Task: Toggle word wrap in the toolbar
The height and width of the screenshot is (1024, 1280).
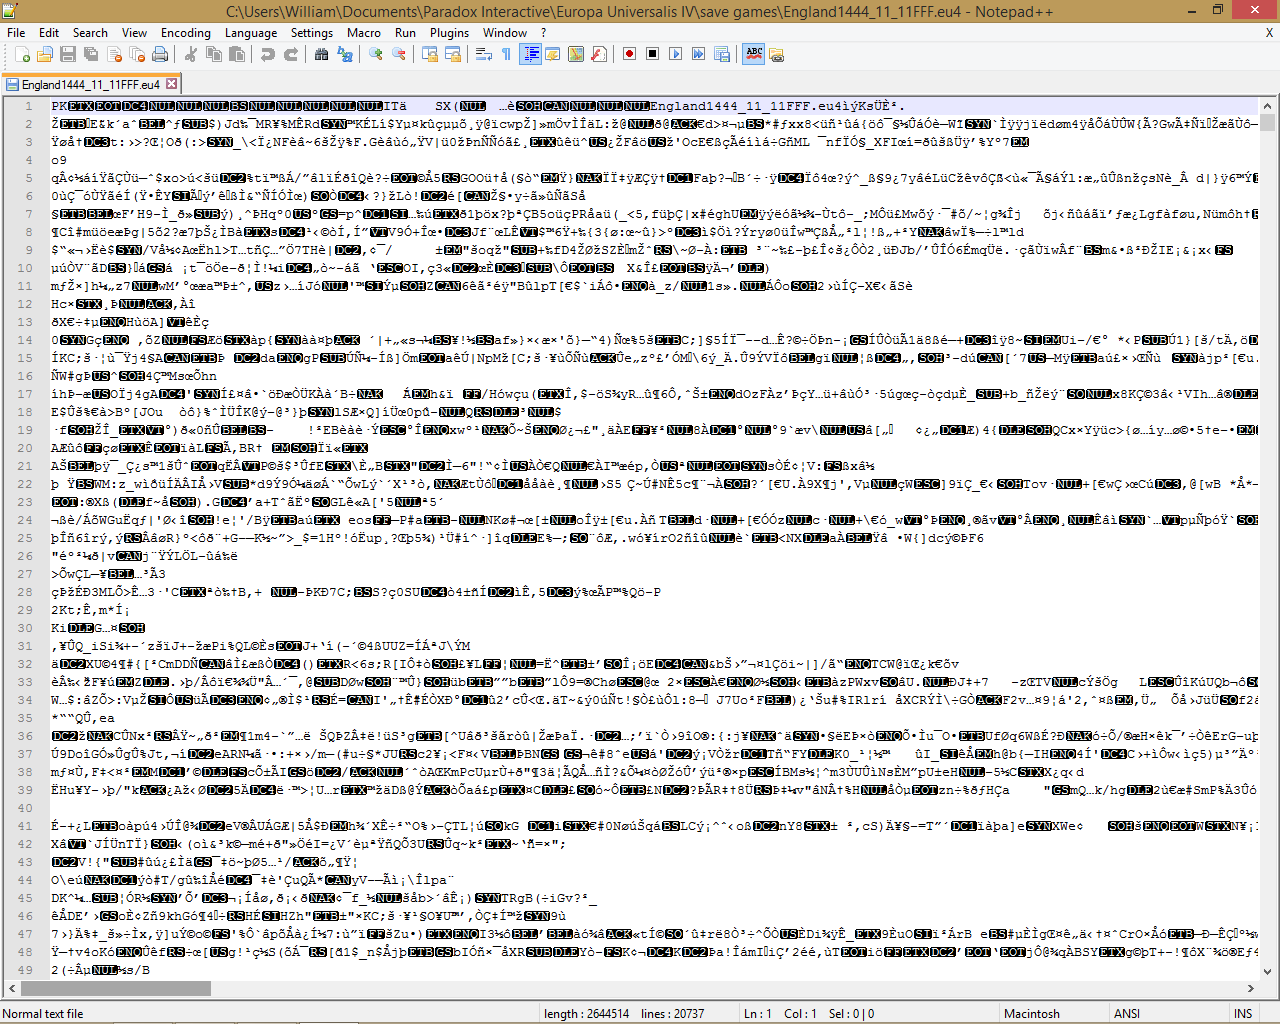Action: [x=483, y=54]
